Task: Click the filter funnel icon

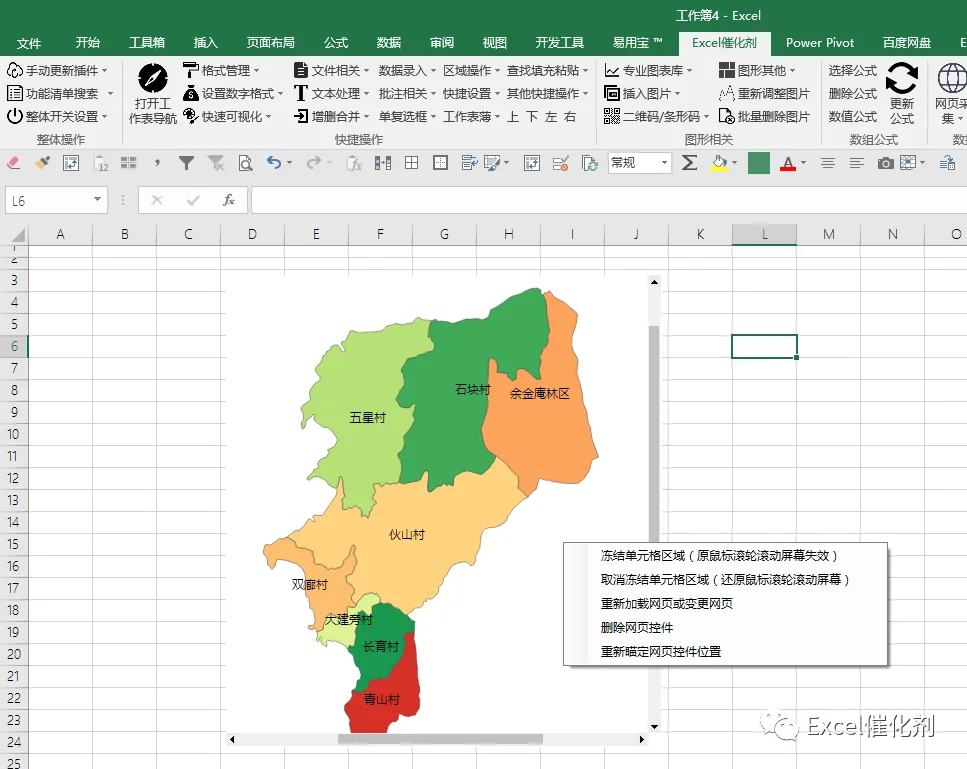Action: (186, 163)
